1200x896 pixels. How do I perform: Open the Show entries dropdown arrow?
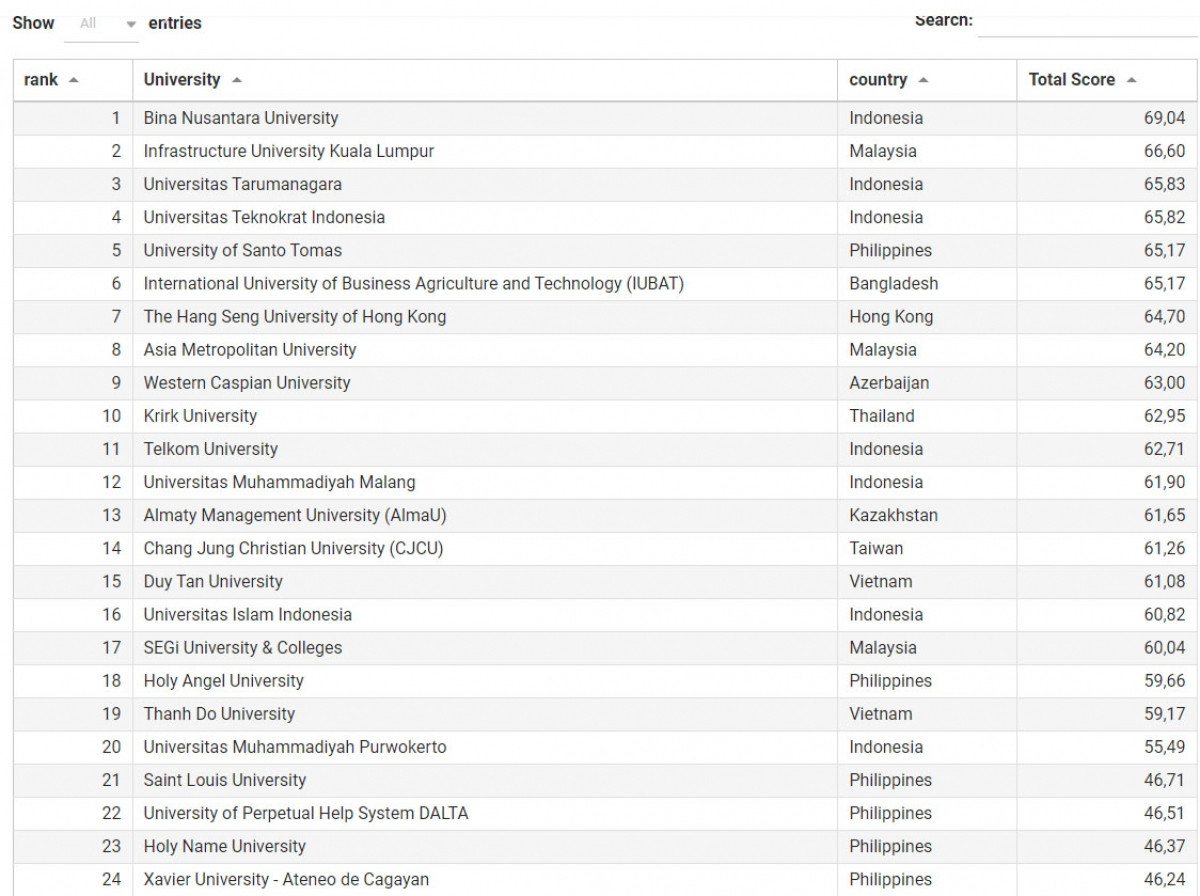pos(131,23)
